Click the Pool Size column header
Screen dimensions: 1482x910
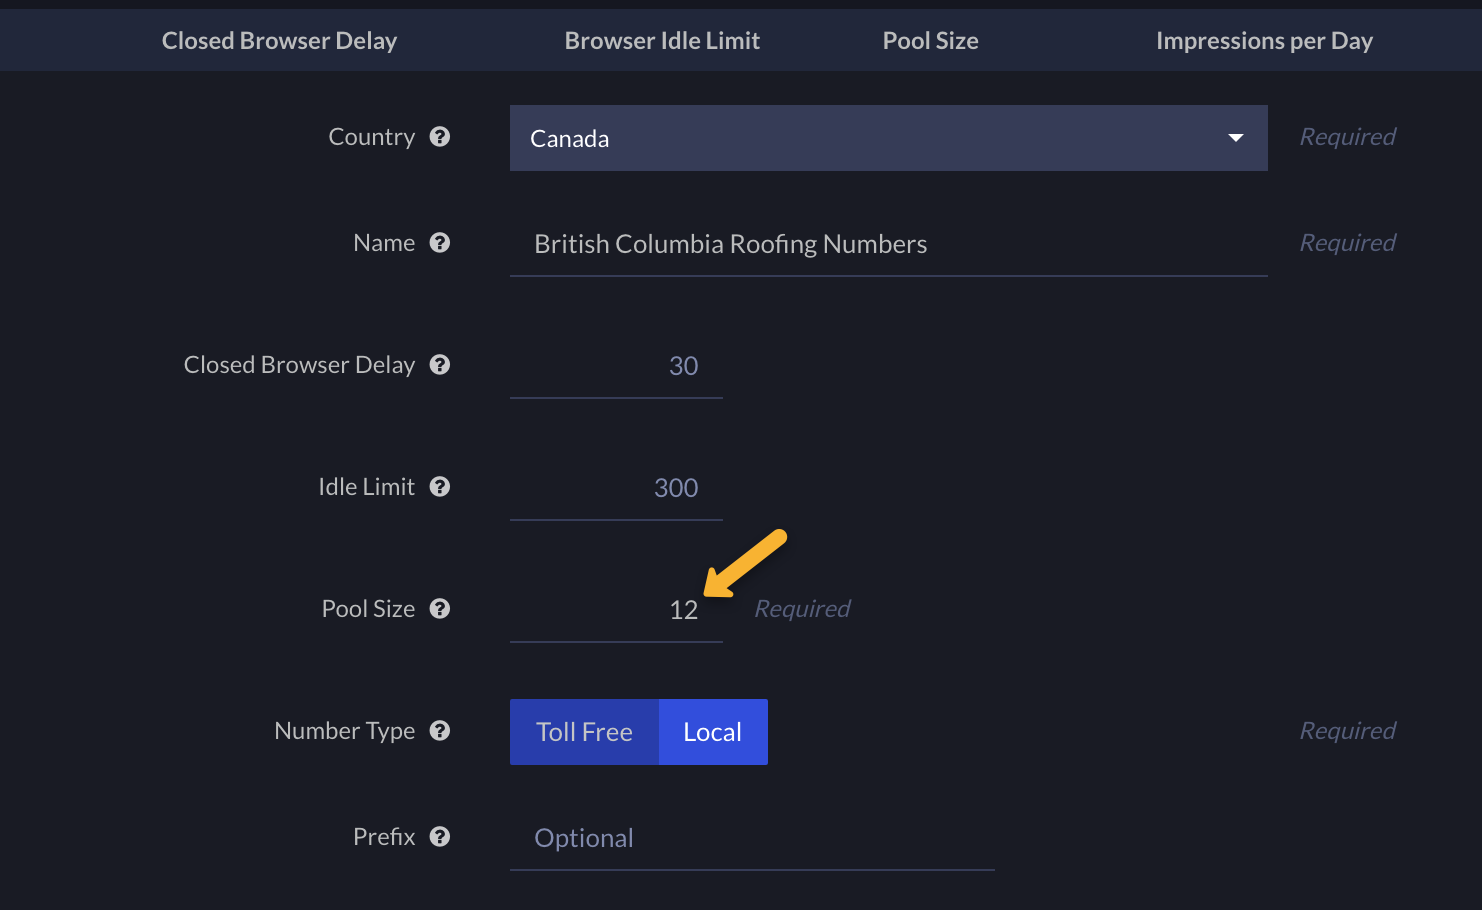(x=930, y=41)
